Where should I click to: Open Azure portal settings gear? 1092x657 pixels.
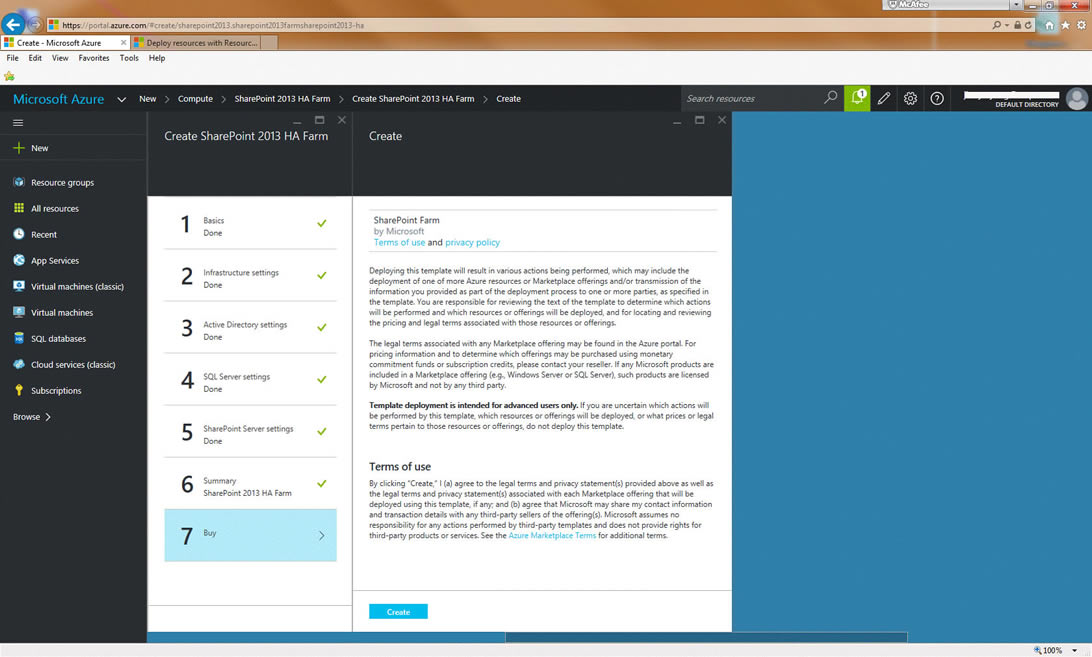910,98
